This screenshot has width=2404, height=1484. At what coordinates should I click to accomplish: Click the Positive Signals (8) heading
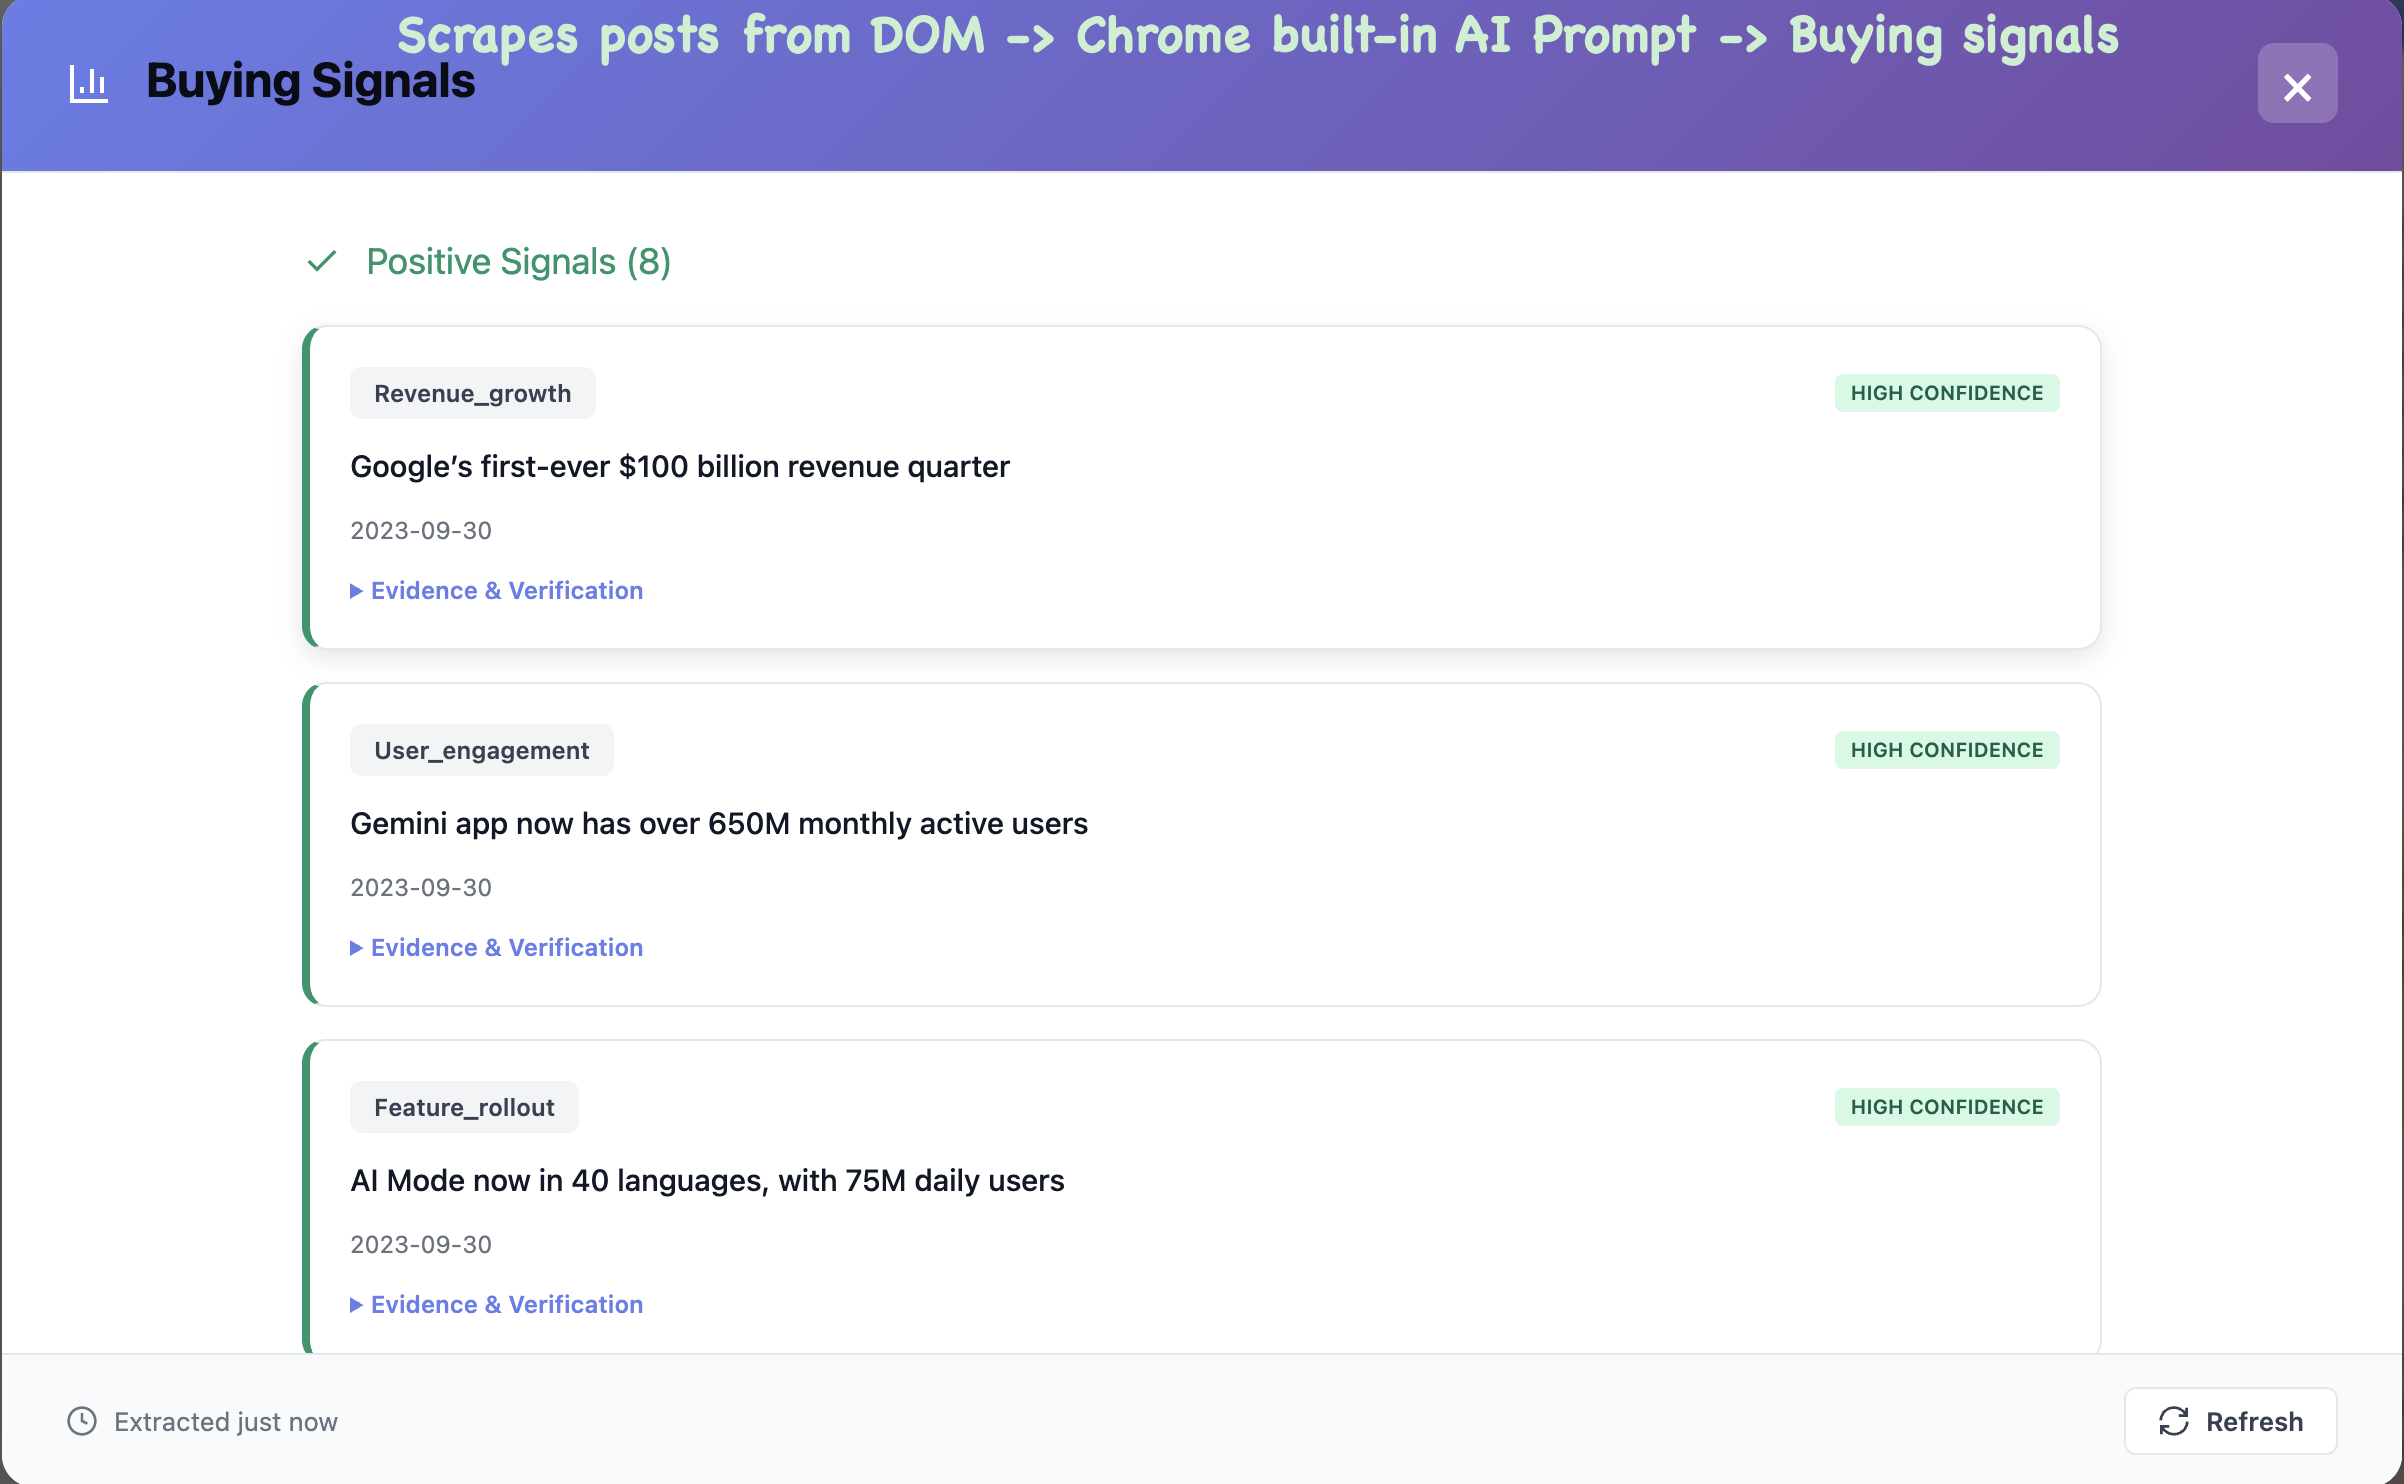pos(518,262)
